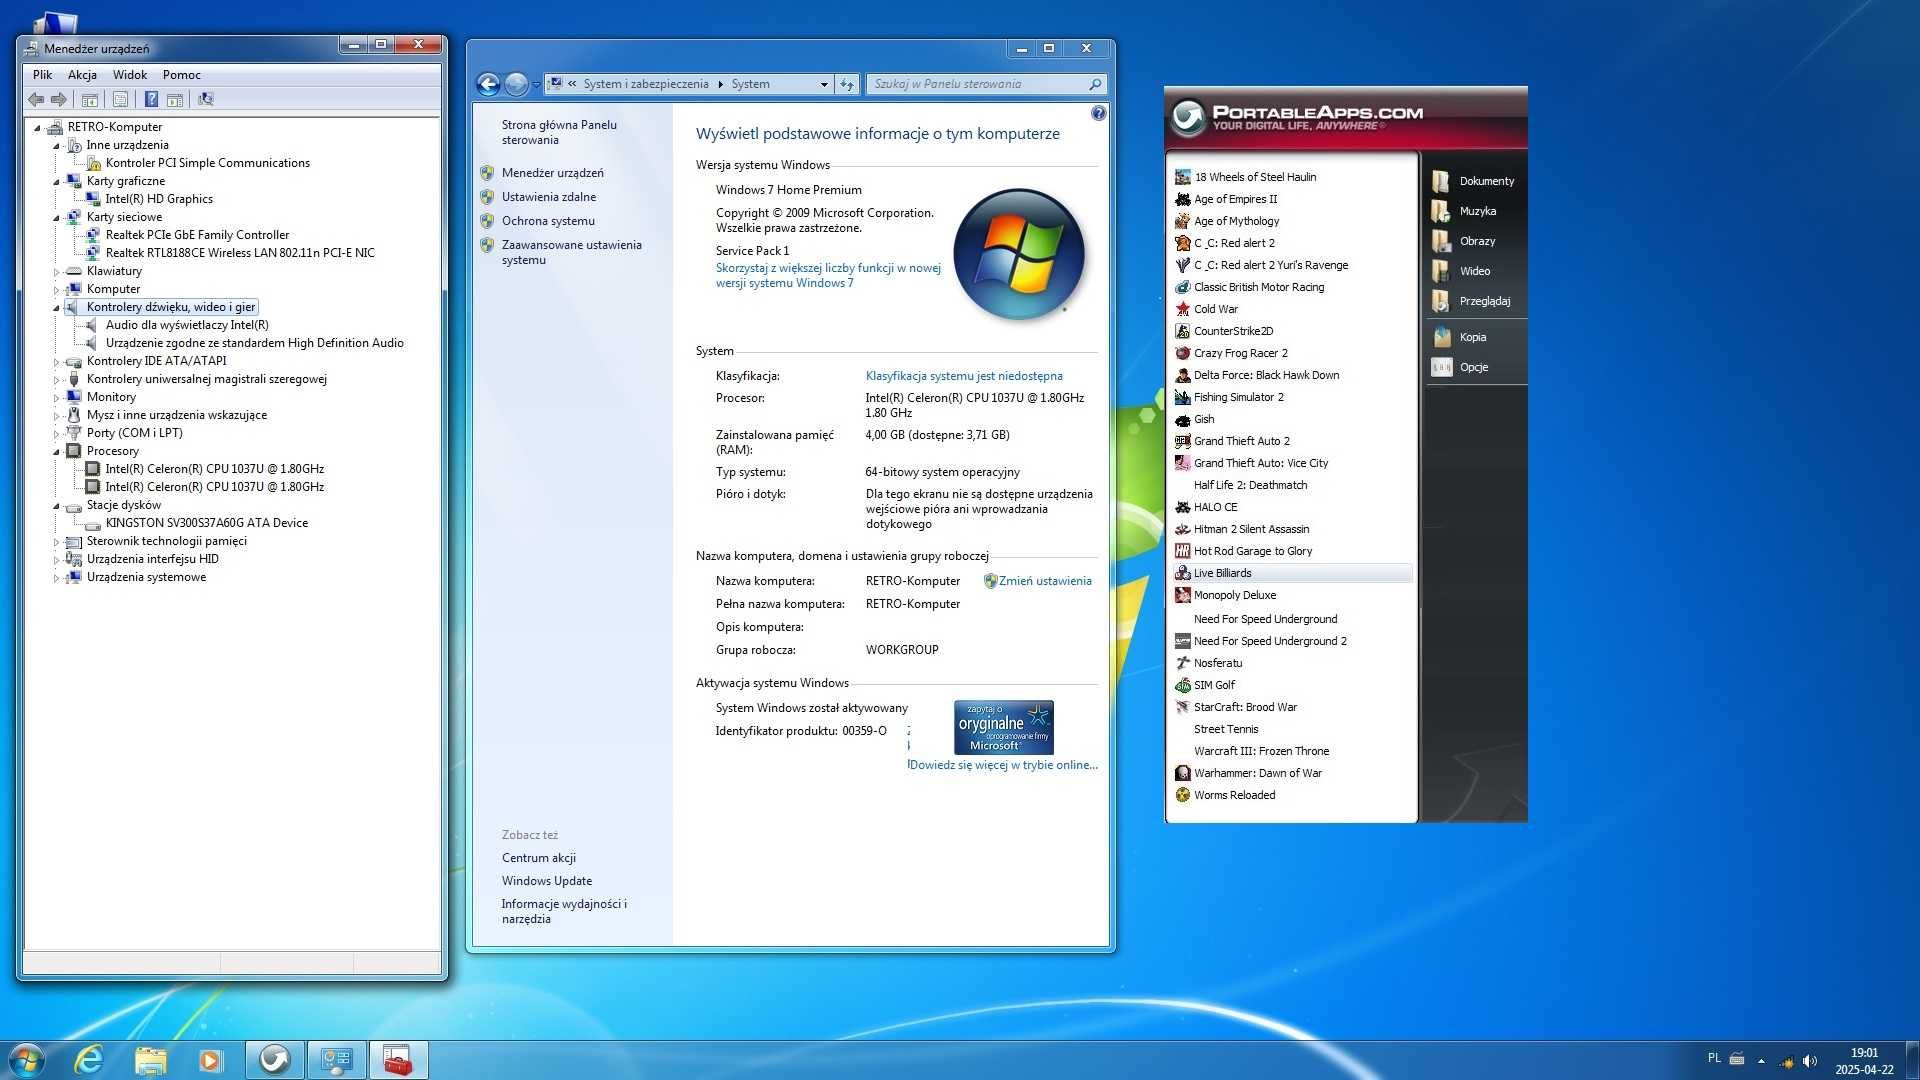Click the blue help icon in System window
The image size is (1920, 1080).
[1098, 113]
